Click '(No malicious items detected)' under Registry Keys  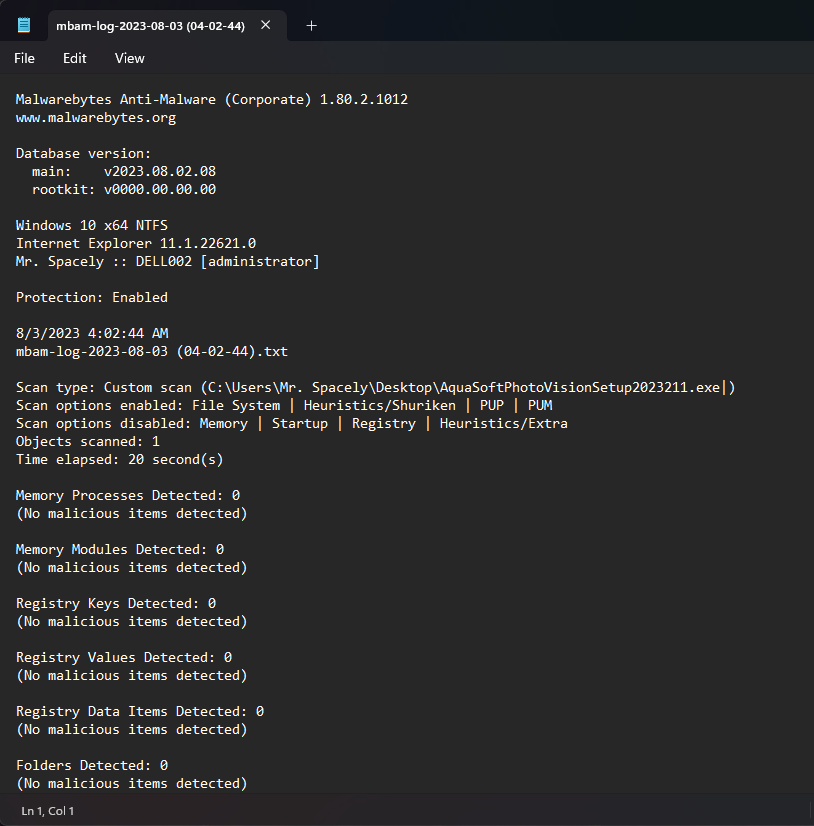132,622
